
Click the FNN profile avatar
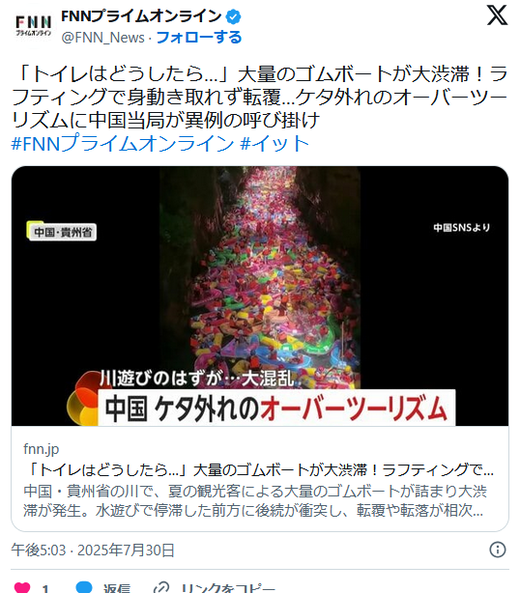(33, 26)
